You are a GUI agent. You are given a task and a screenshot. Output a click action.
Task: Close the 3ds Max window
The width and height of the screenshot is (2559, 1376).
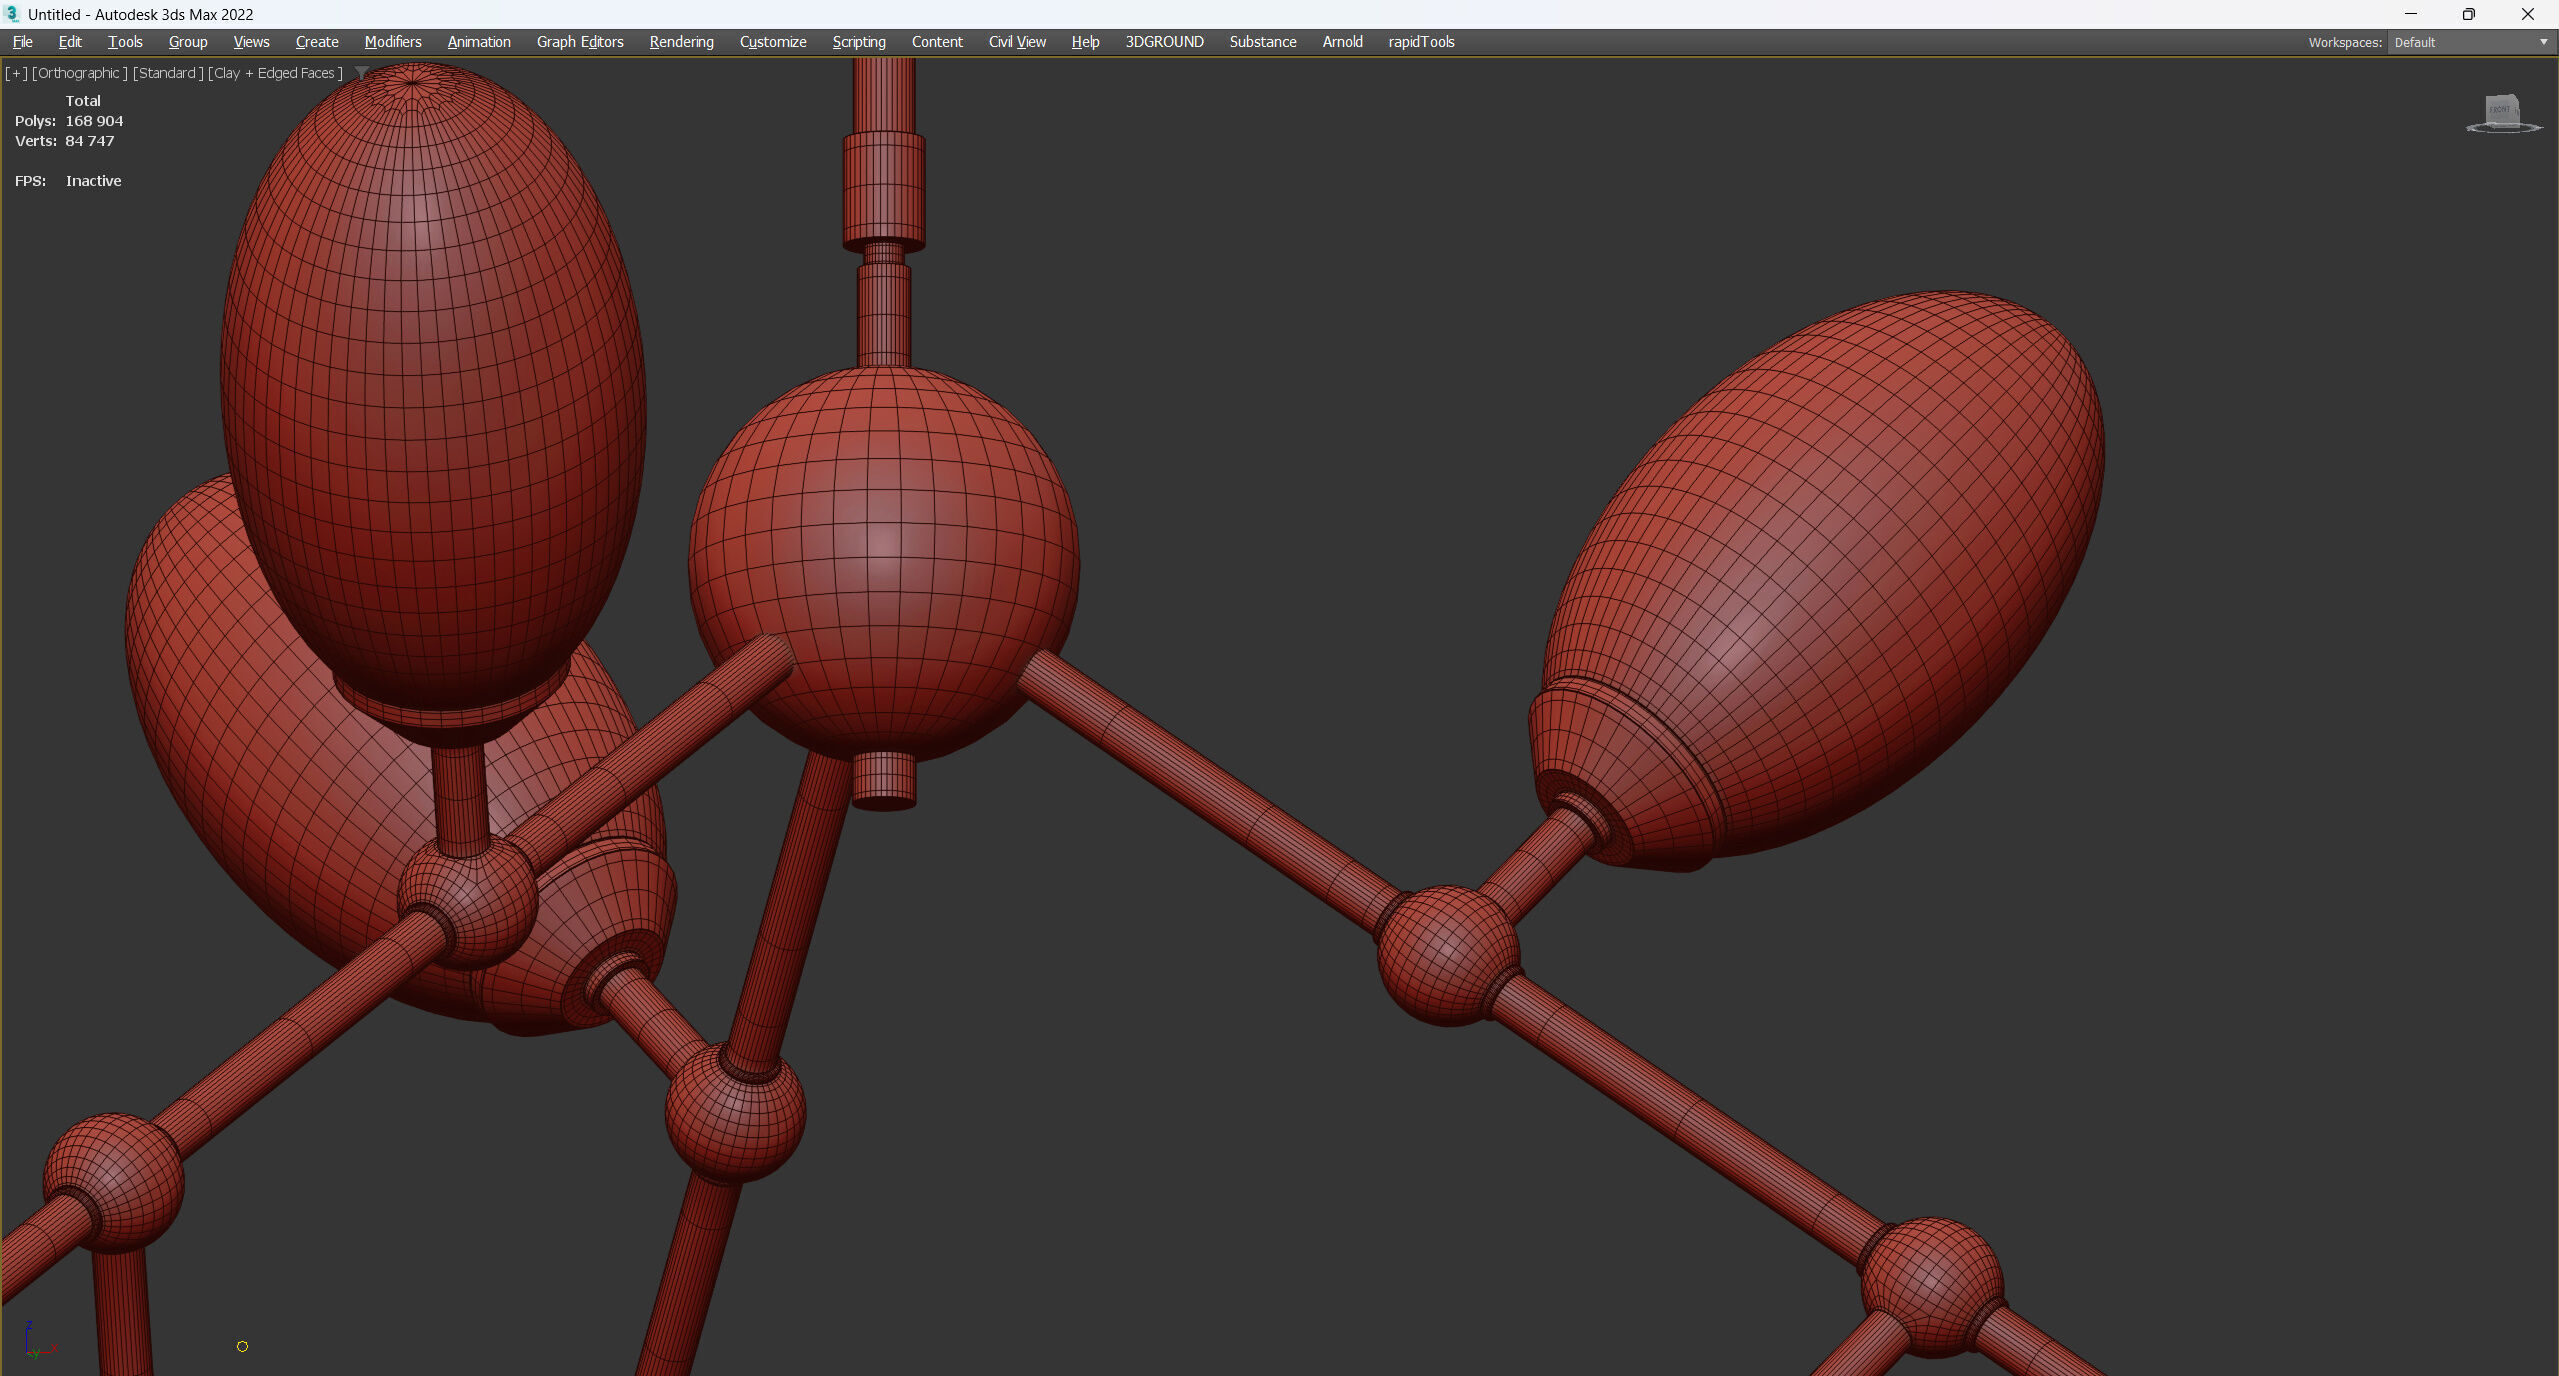point(2528,14)
